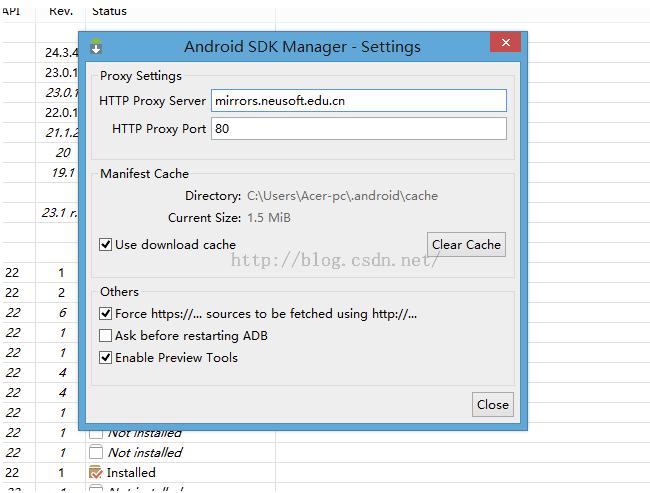Click the Installed package icon in SDK Manager
Viewport: 650px width, 493px height.
tap(96, 472)
